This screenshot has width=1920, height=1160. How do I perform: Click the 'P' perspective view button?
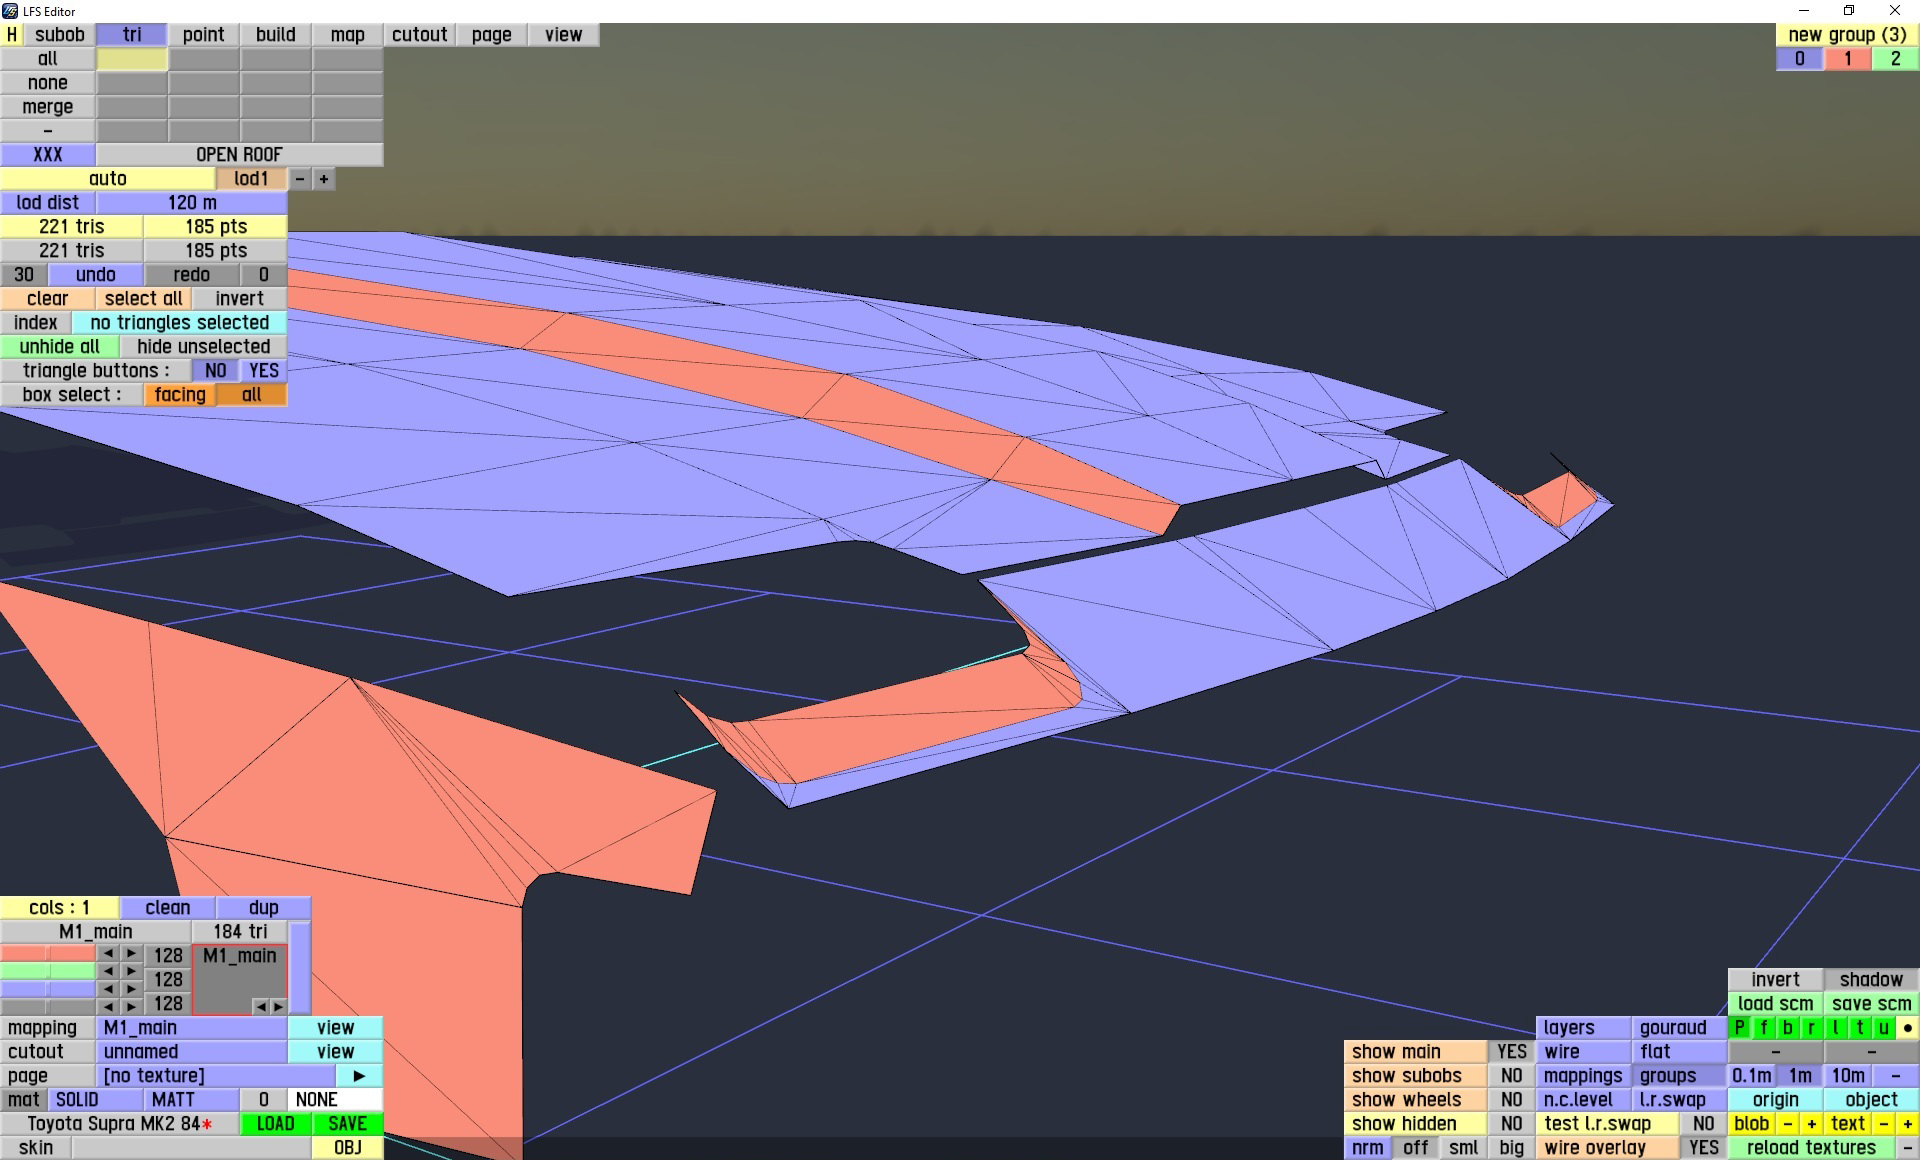click(x=1739, y=1027)
